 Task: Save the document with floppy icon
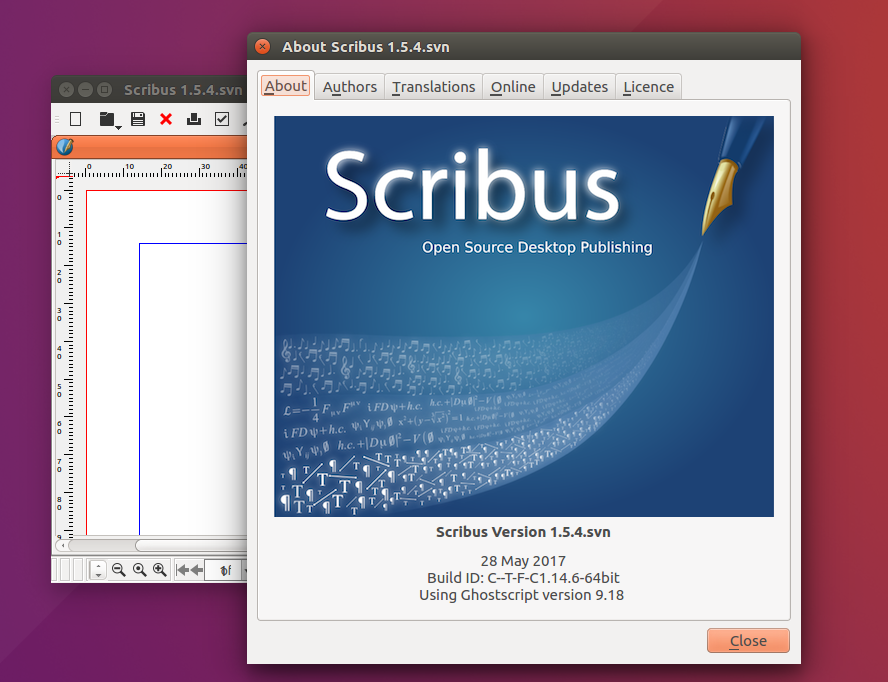click(138, 119)
